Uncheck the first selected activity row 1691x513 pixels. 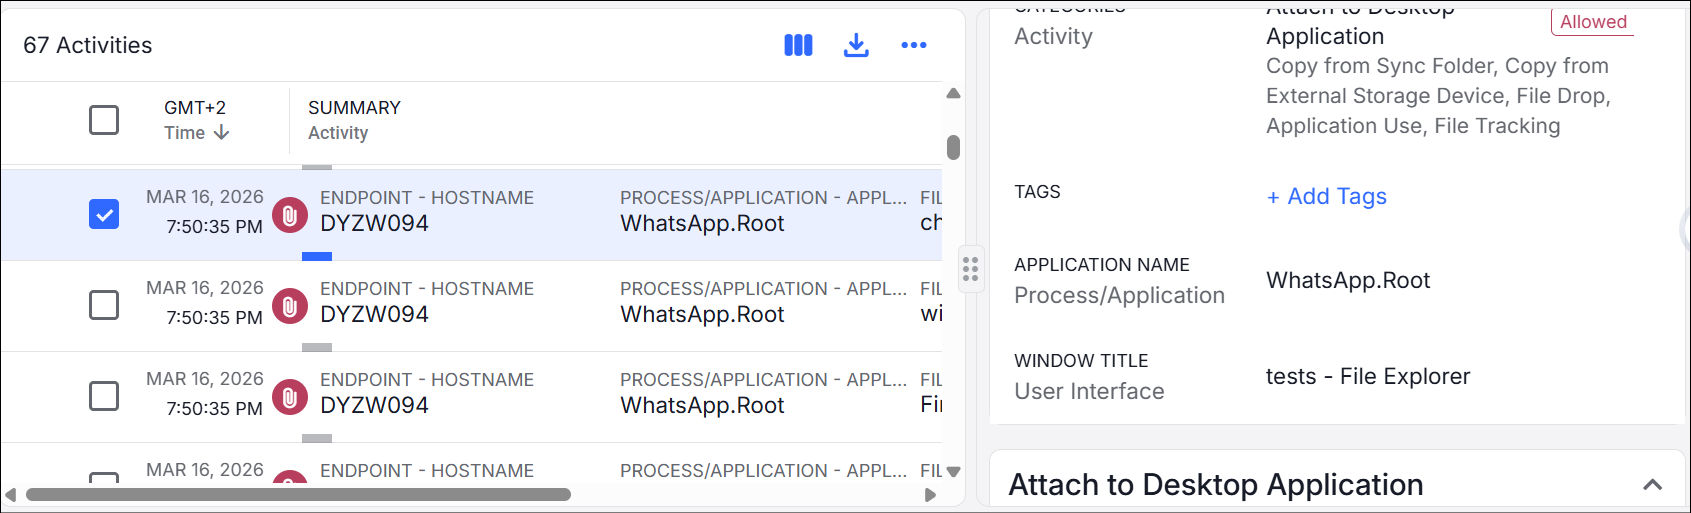[x=104, y=214]
